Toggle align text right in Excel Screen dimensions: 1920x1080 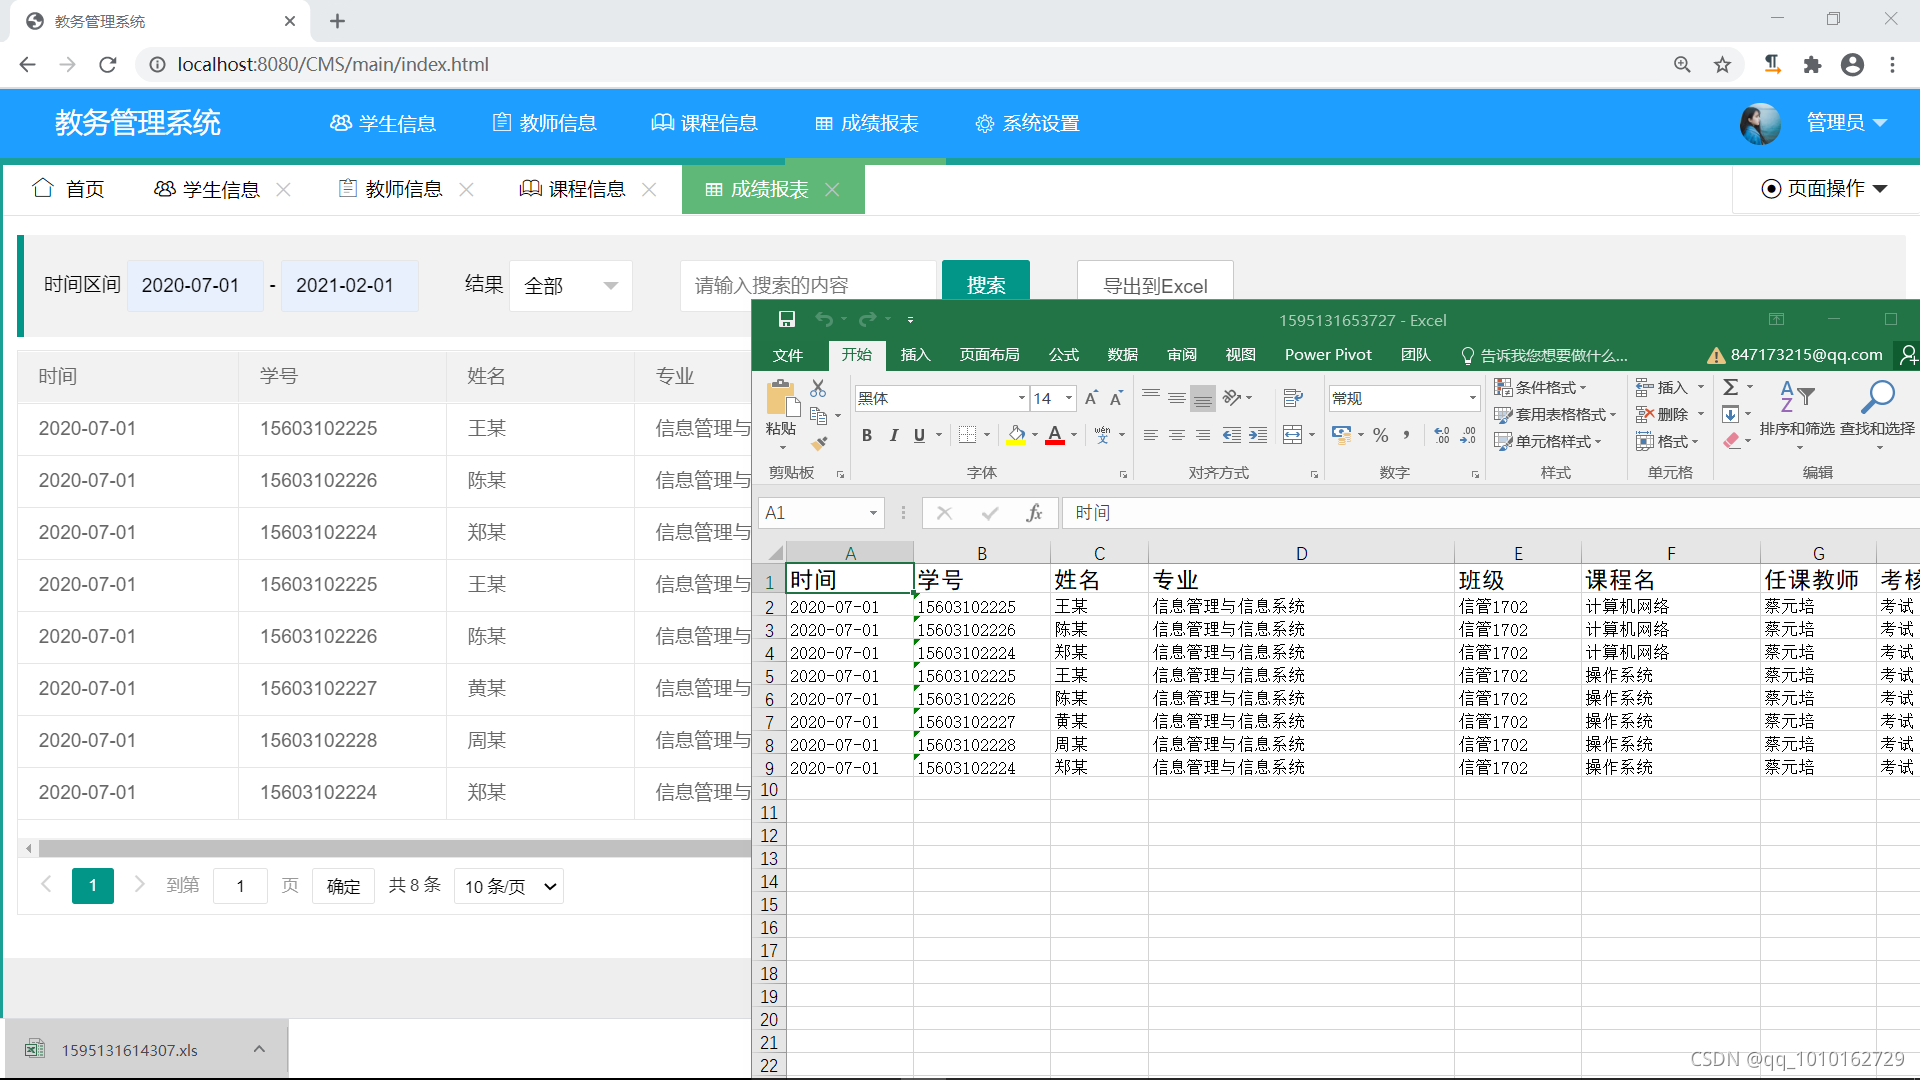tap(1203, 435)
